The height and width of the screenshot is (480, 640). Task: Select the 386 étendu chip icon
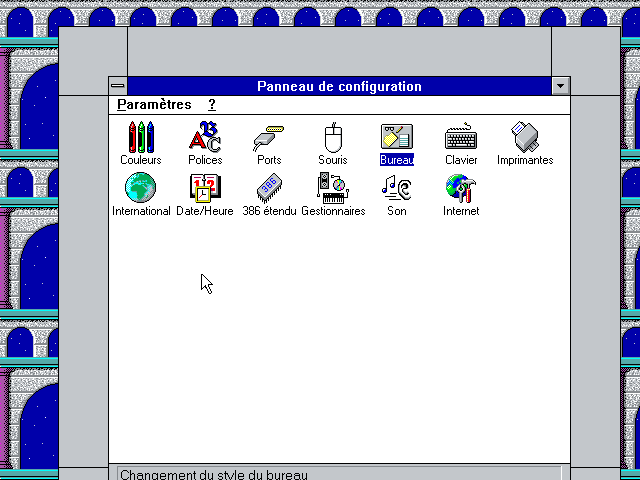click(268, 188)
